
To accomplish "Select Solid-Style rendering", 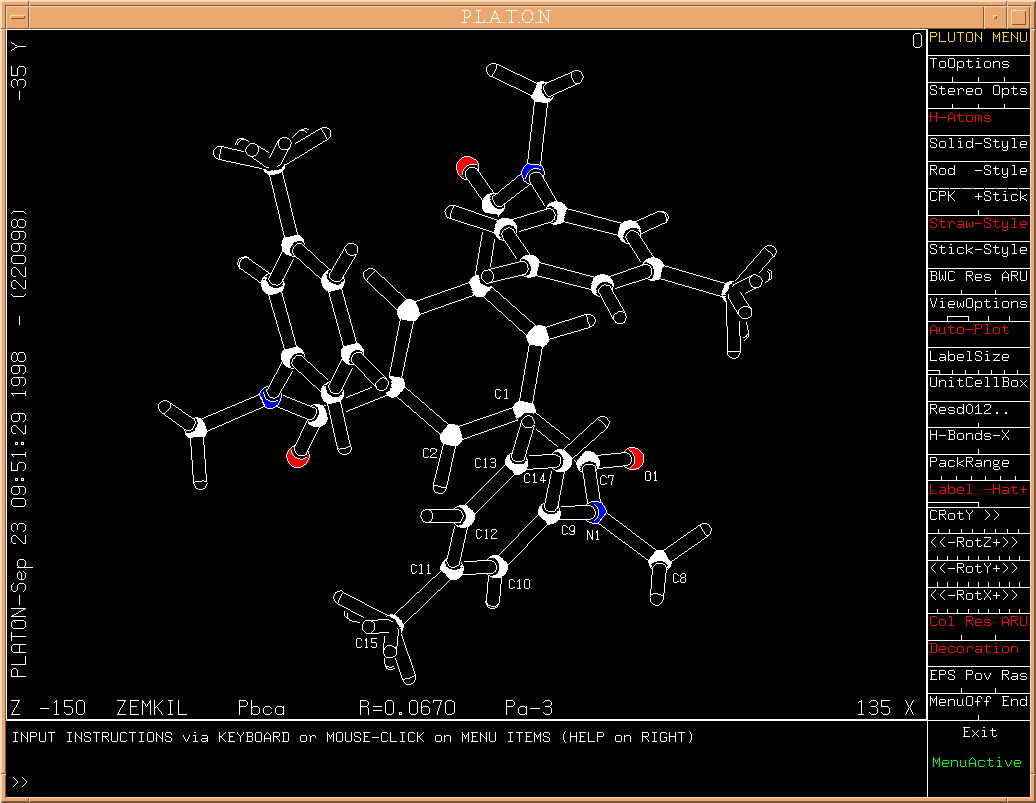I will click(977, 143).
